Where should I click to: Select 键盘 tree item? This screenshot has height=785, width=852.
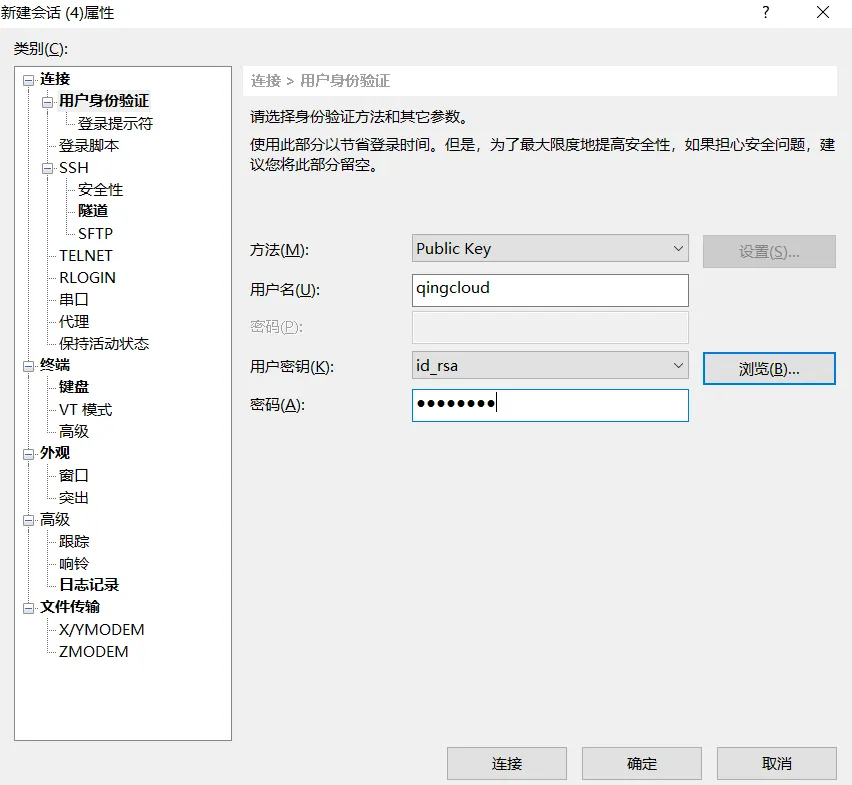coord(73,387)
